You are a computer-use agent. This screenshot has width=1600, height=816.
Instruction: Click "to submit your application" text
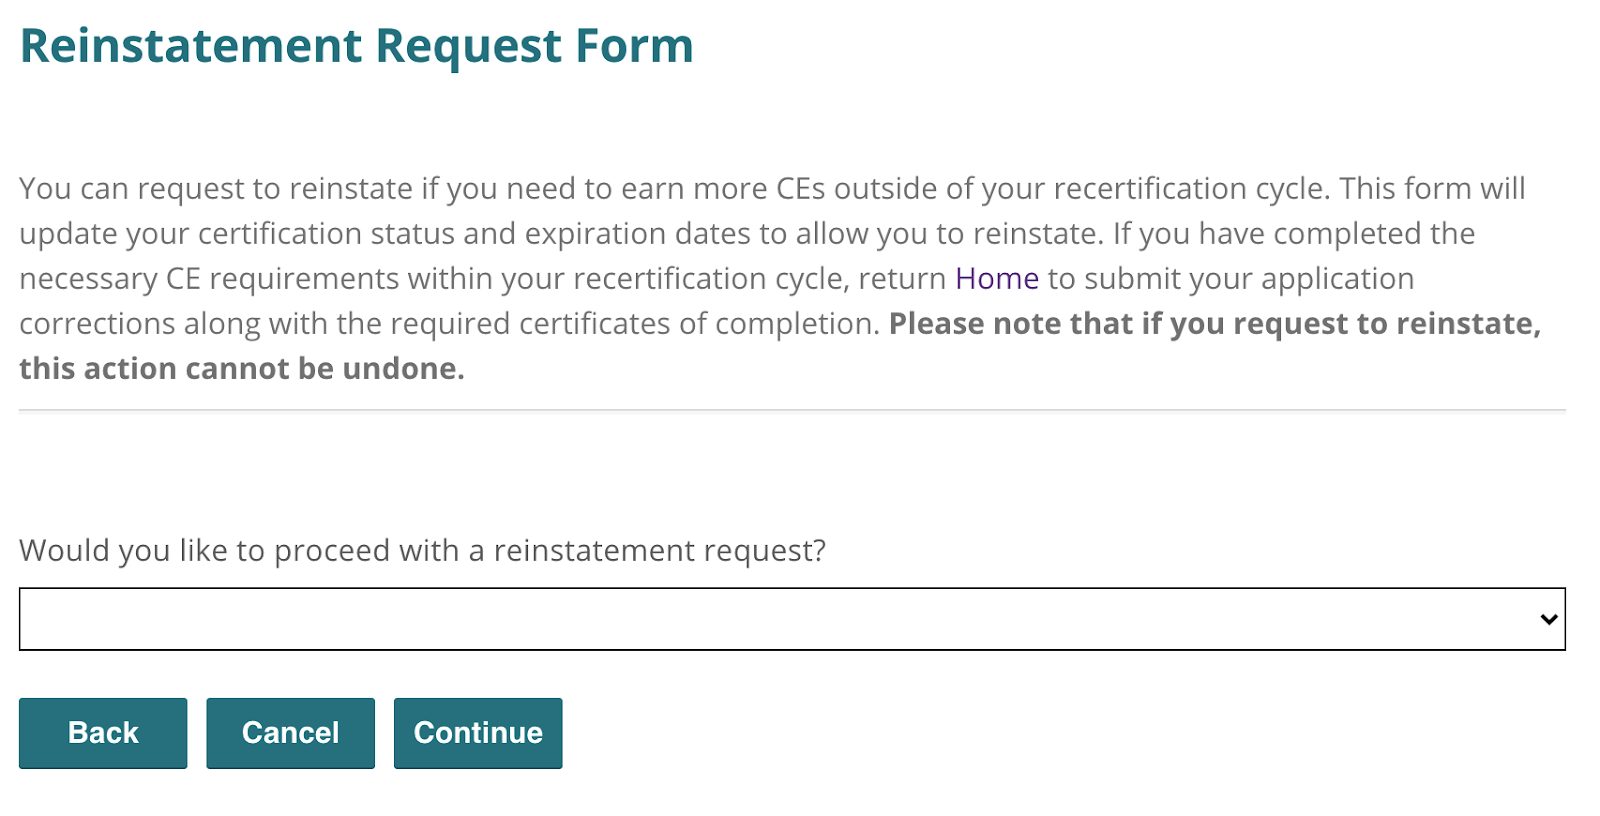[1230, 279]
